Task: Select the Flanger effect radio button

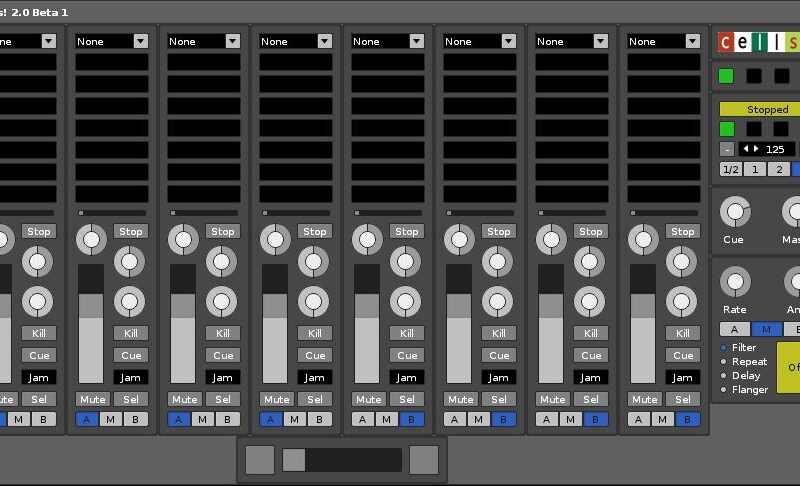Action: pyautogui.click(x=724, y=390)
